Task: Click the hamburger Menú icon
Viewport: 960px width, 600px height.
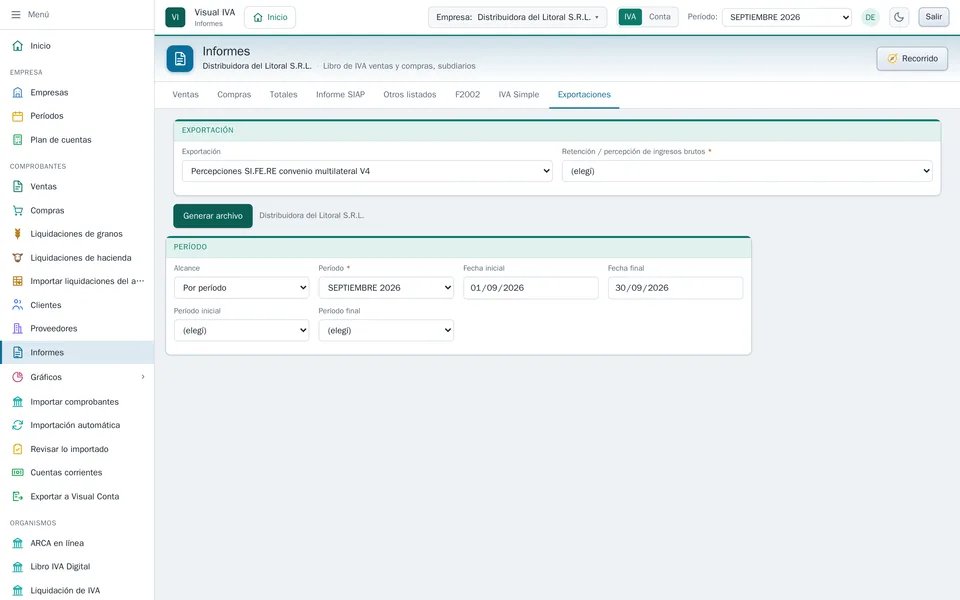Action: (x=16, y=14)
